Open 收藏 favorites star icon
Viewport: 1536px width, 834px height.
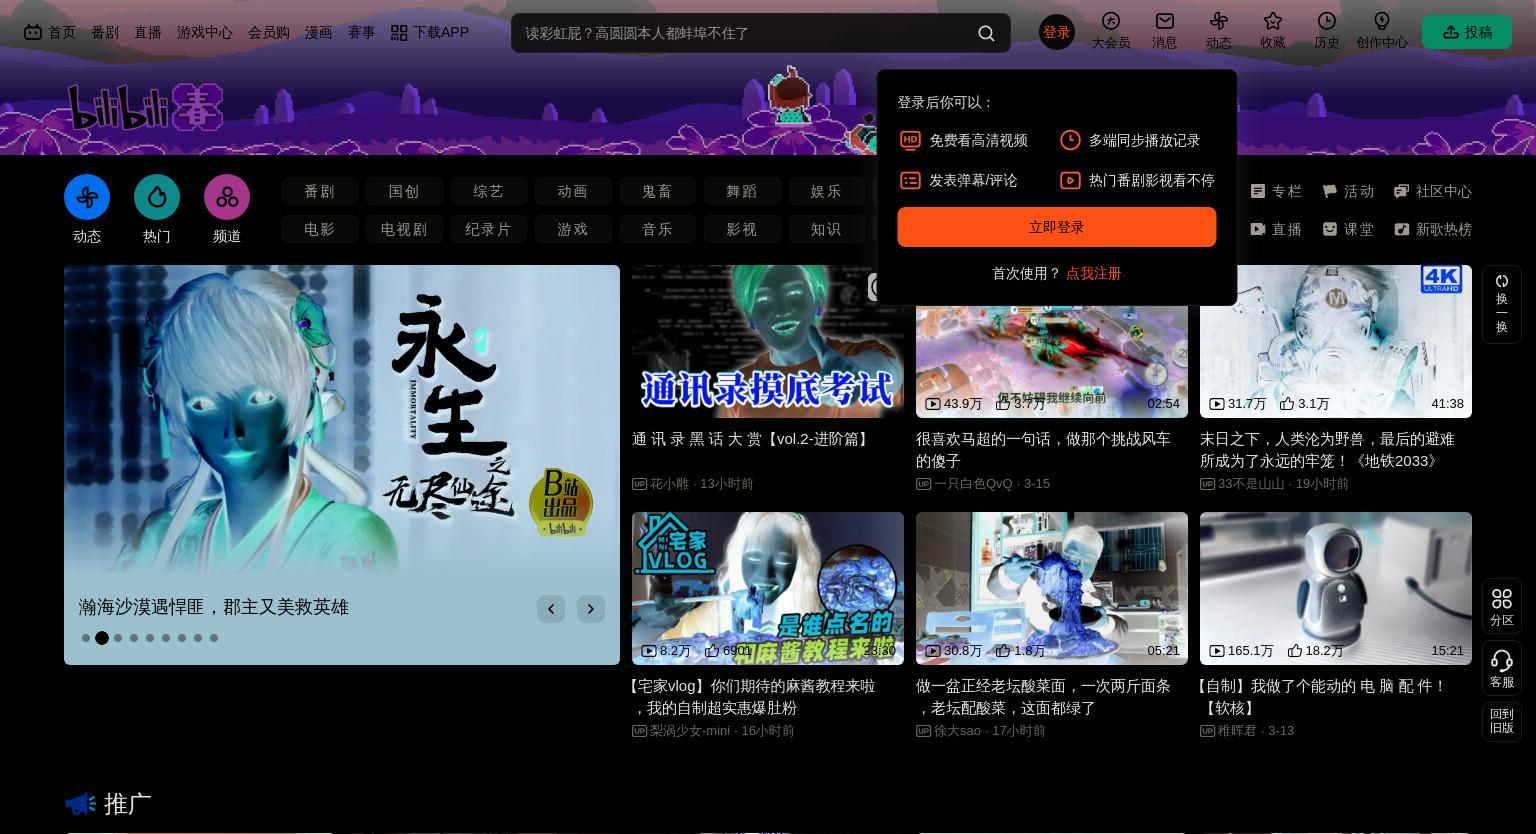[1273, 21]
